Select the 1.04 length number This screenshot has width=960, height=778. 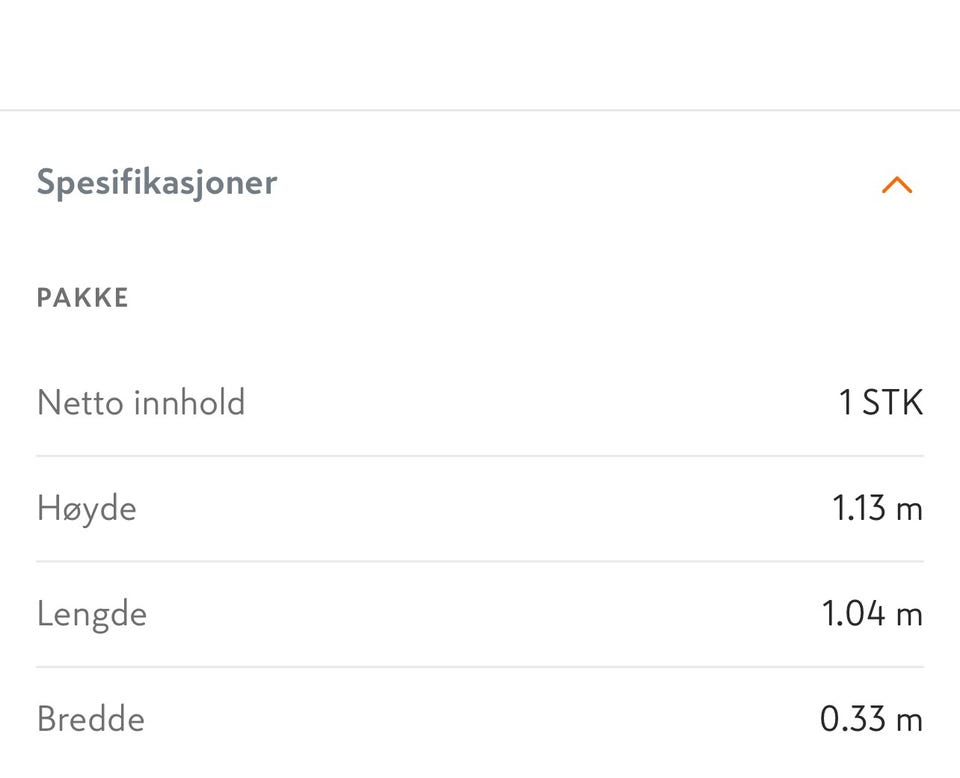pyautogui.click(x=854, y=614)
